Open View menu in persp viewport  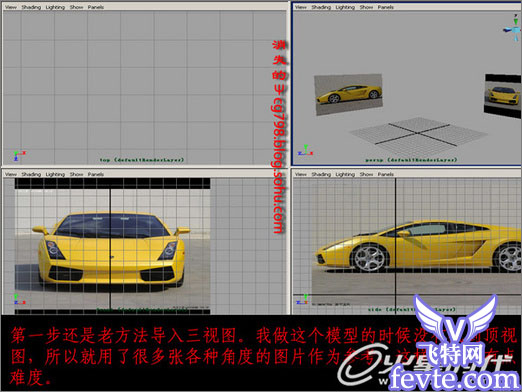pos(301,7)
